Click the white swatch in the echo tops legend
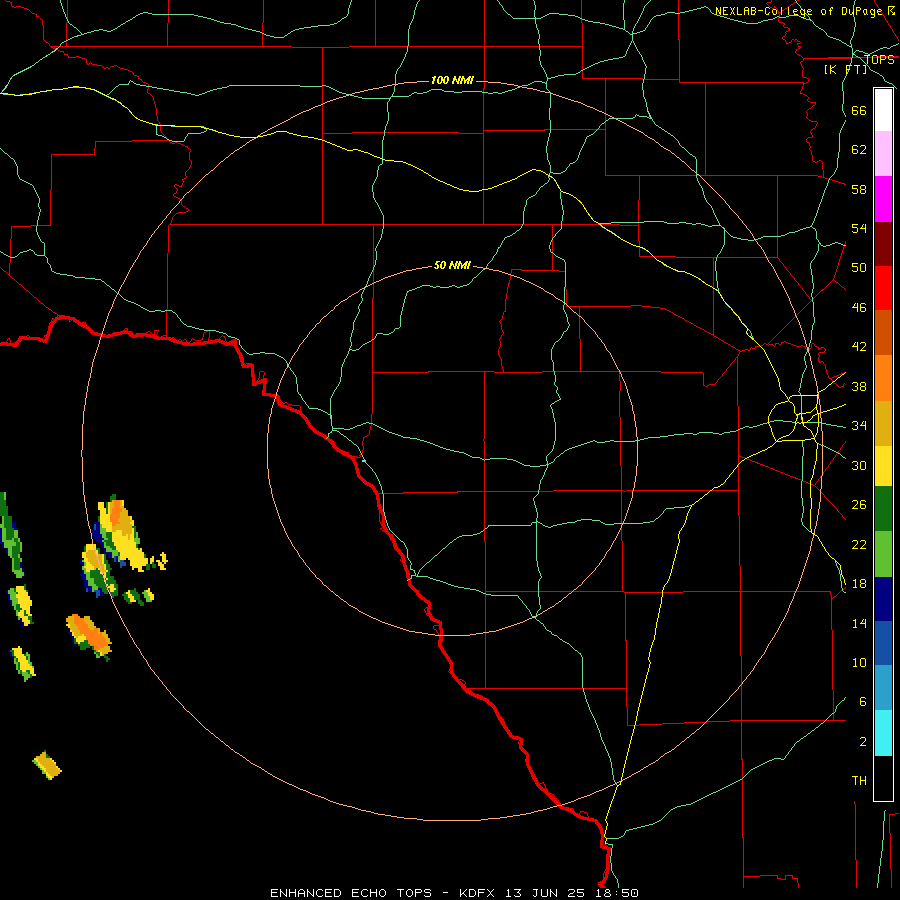The height and width of the screenshot is (900, 900). tap(883, 110)
